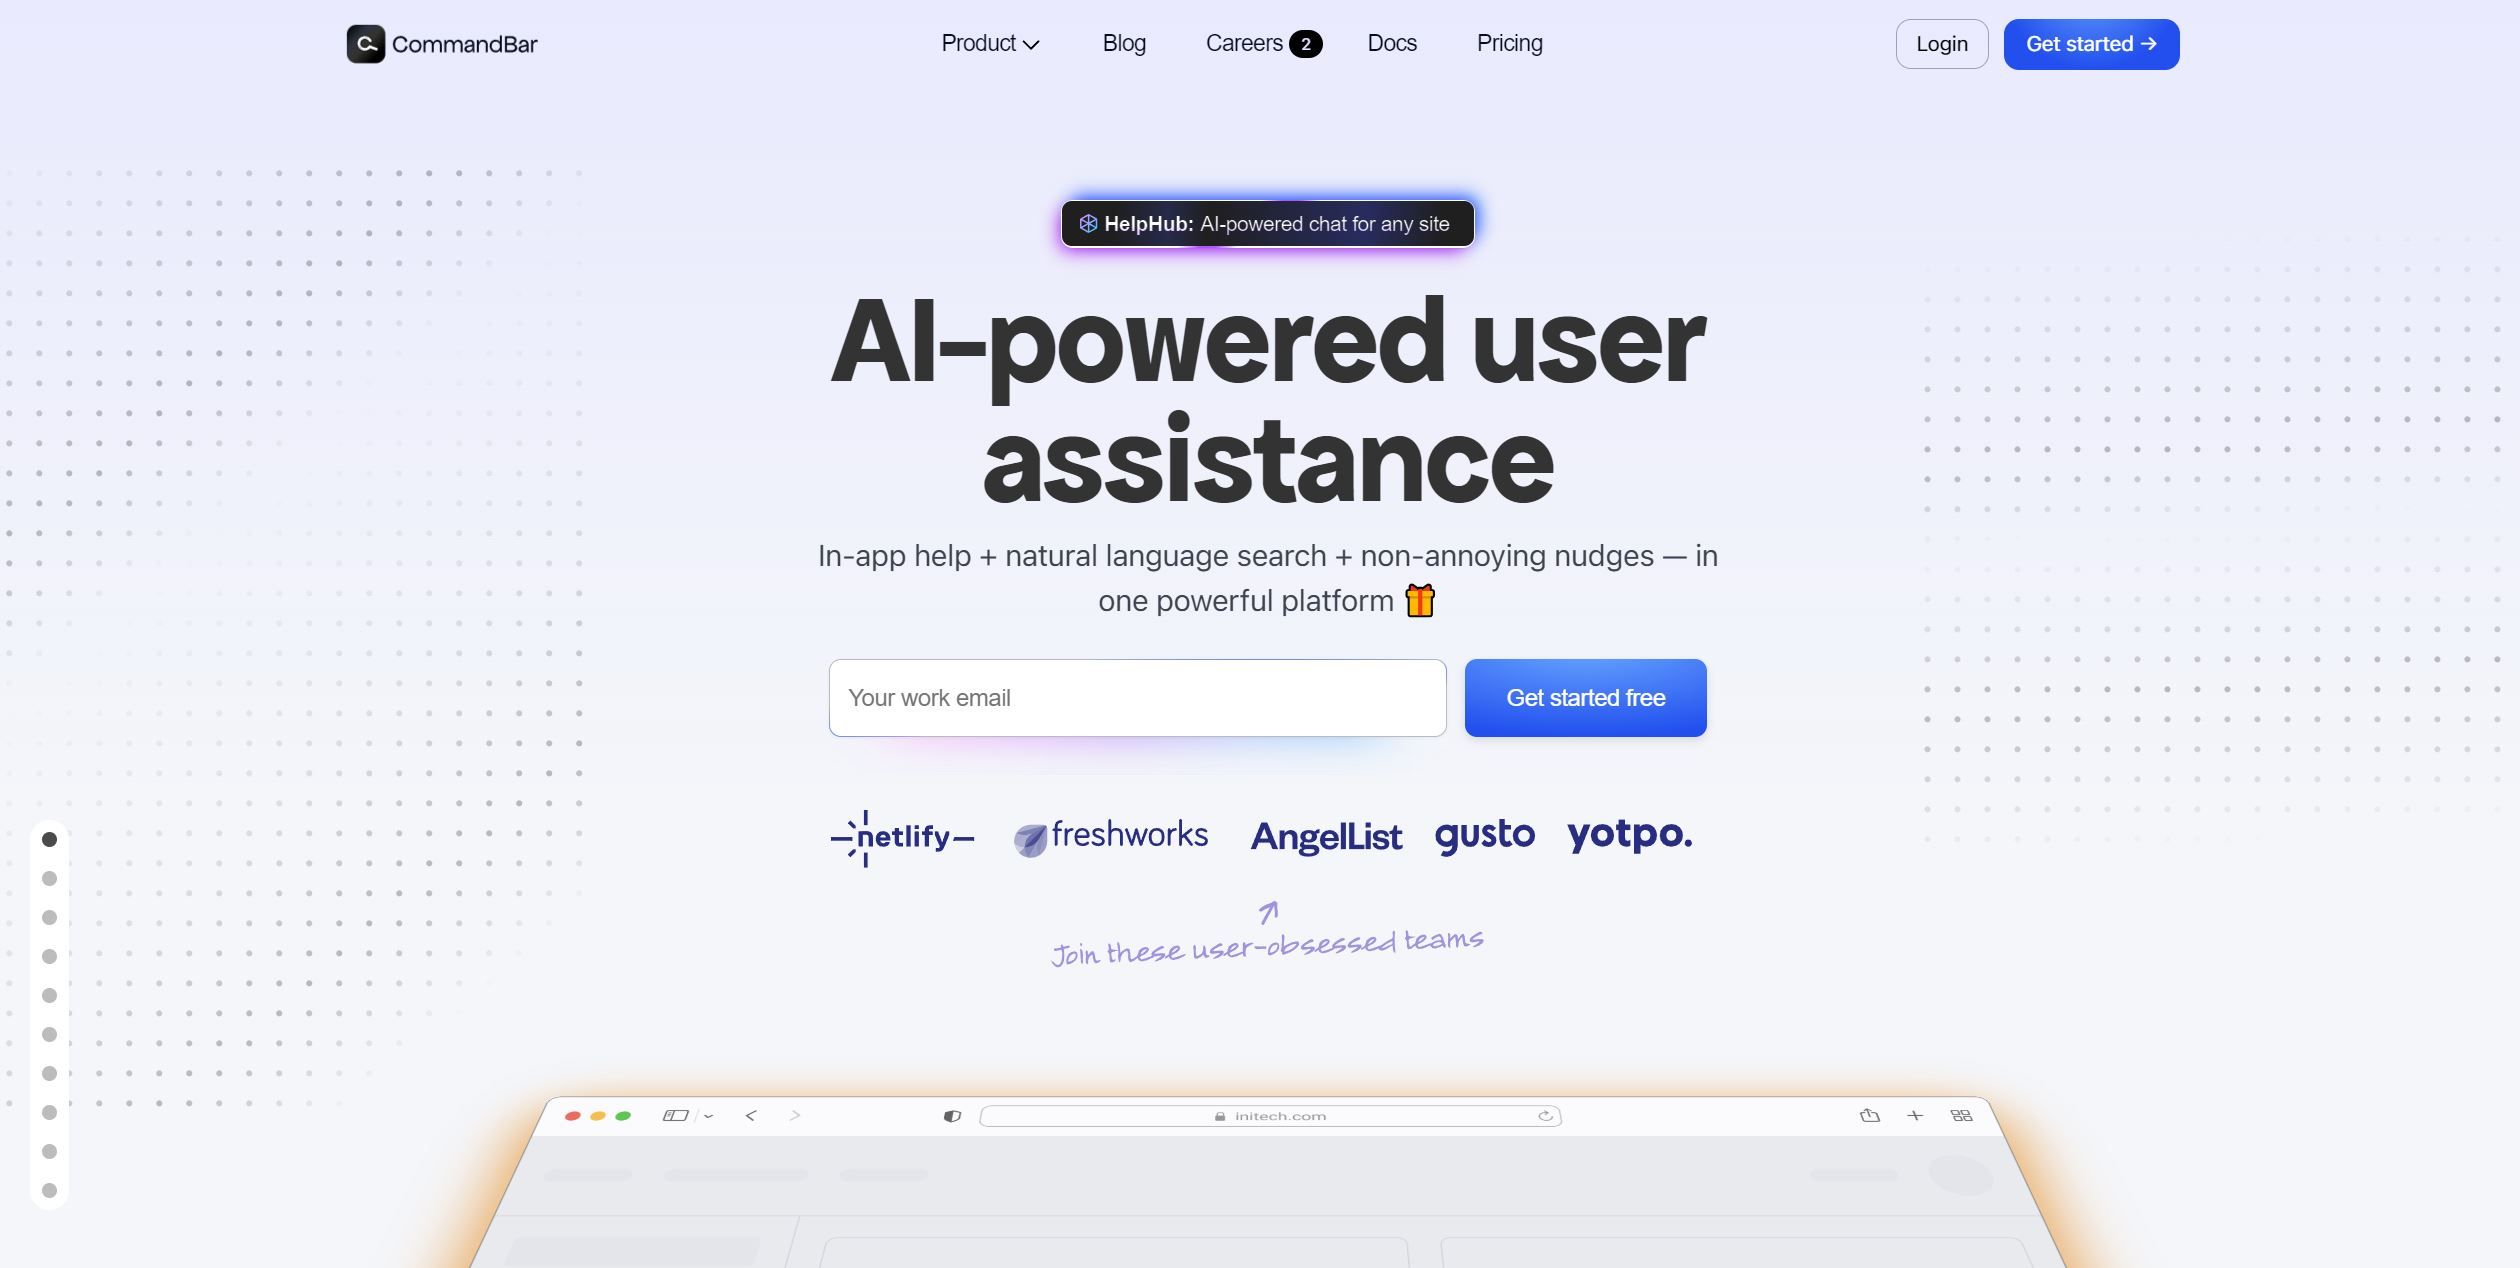Viewport: 2520px width, 1268px height.
Task: Click the AngelList brand logo icon
Action: 1325,836
